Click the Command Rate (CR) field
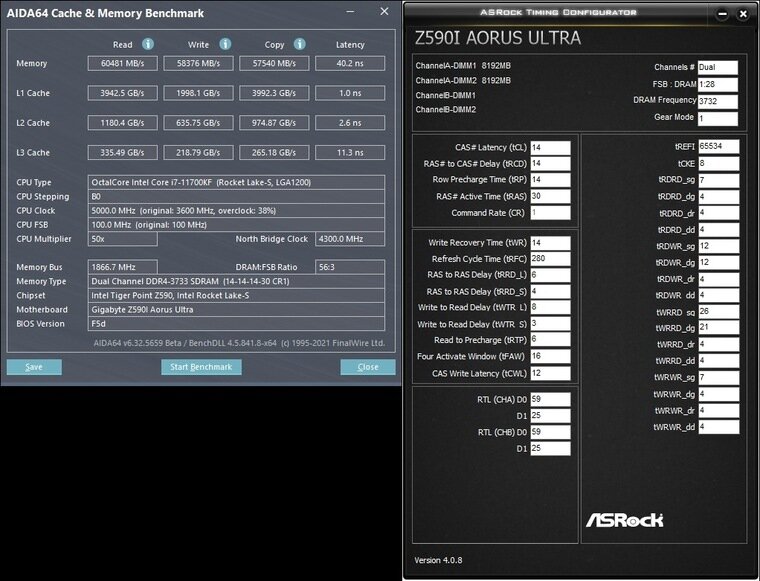Viewport: 760px width, 581px height. [x=551, y=213]
